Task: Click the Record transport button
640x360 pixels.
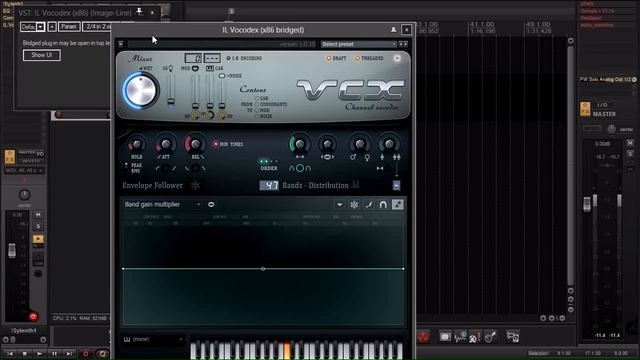Action: pyautogui.click(x=85, y=353)
